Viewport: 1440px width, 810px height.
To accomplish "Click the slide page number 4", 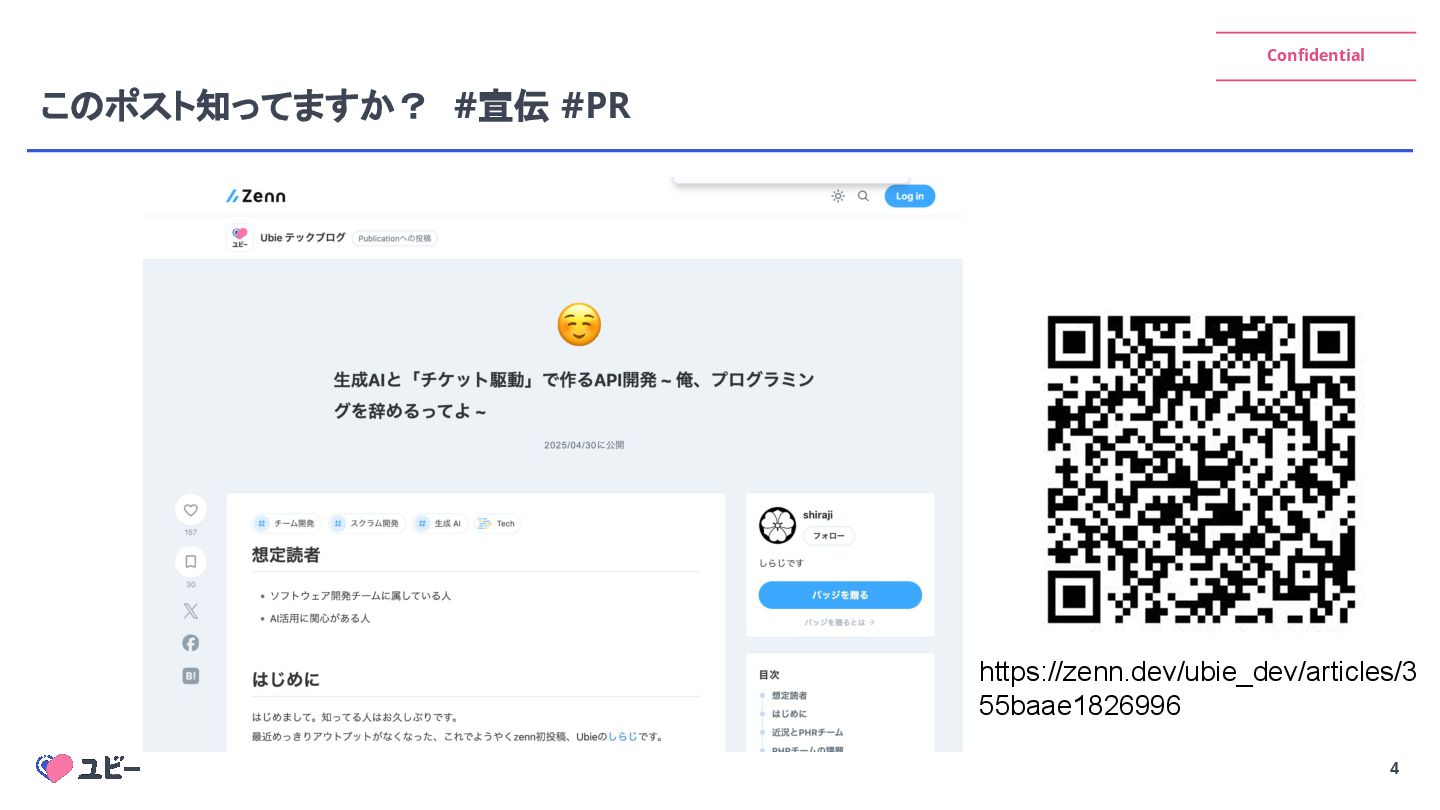I will [x=1394, y=769].
